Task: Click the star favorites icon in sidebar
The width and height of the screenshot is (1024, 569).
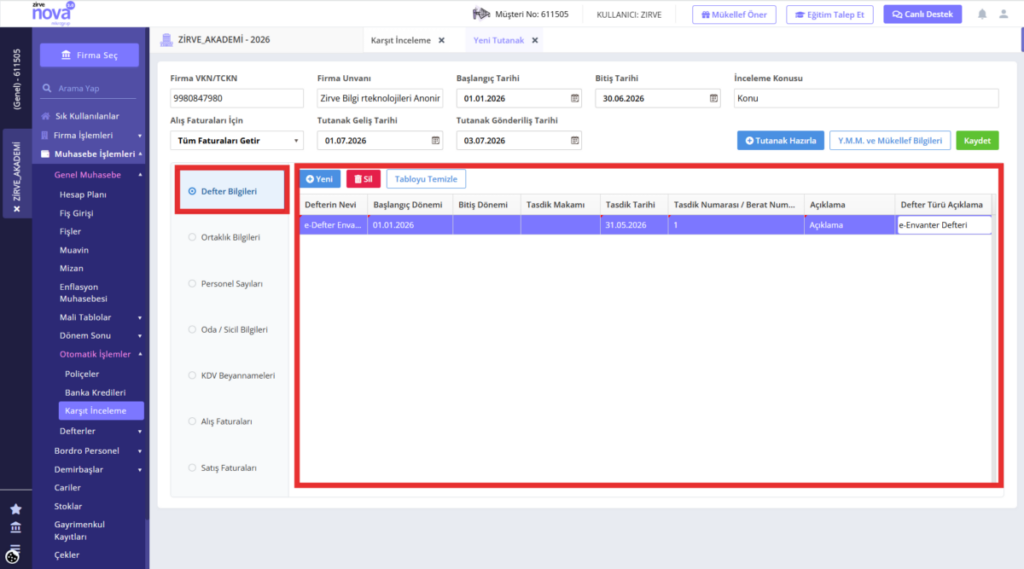Action: click(16, 509)
